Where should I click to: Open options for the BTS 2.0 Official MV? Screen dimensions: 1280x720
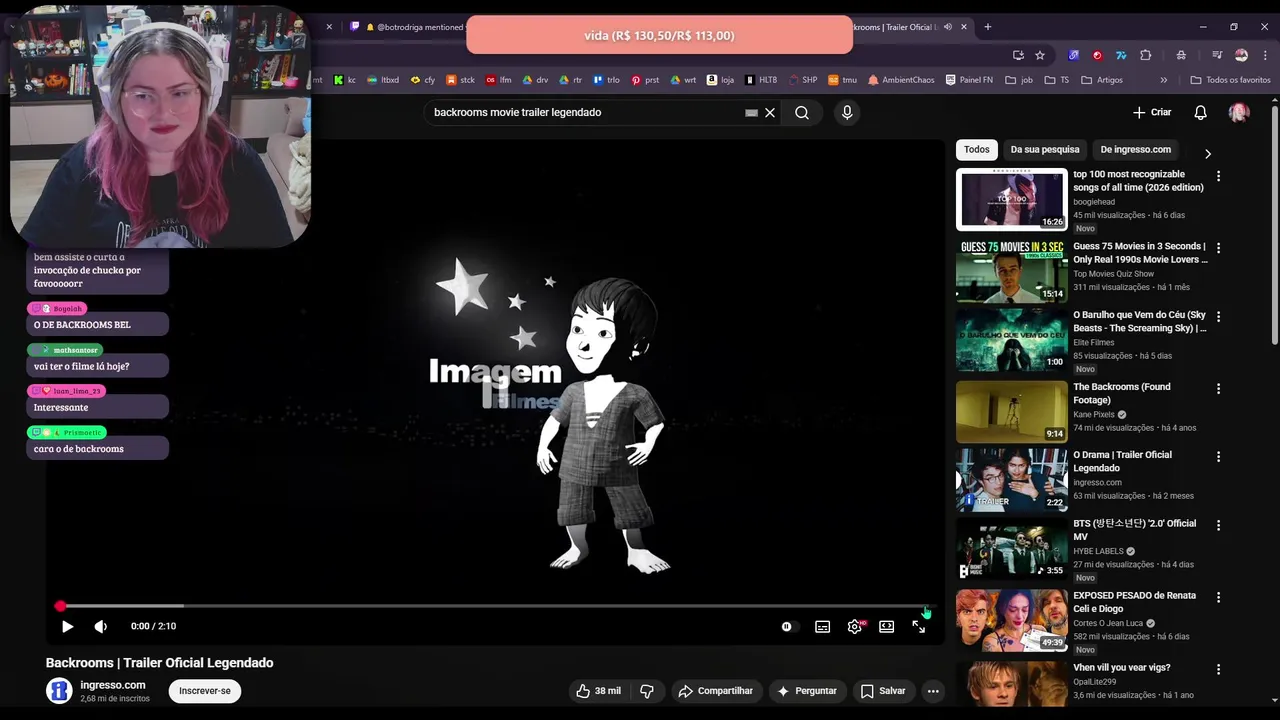point(1218,526)
